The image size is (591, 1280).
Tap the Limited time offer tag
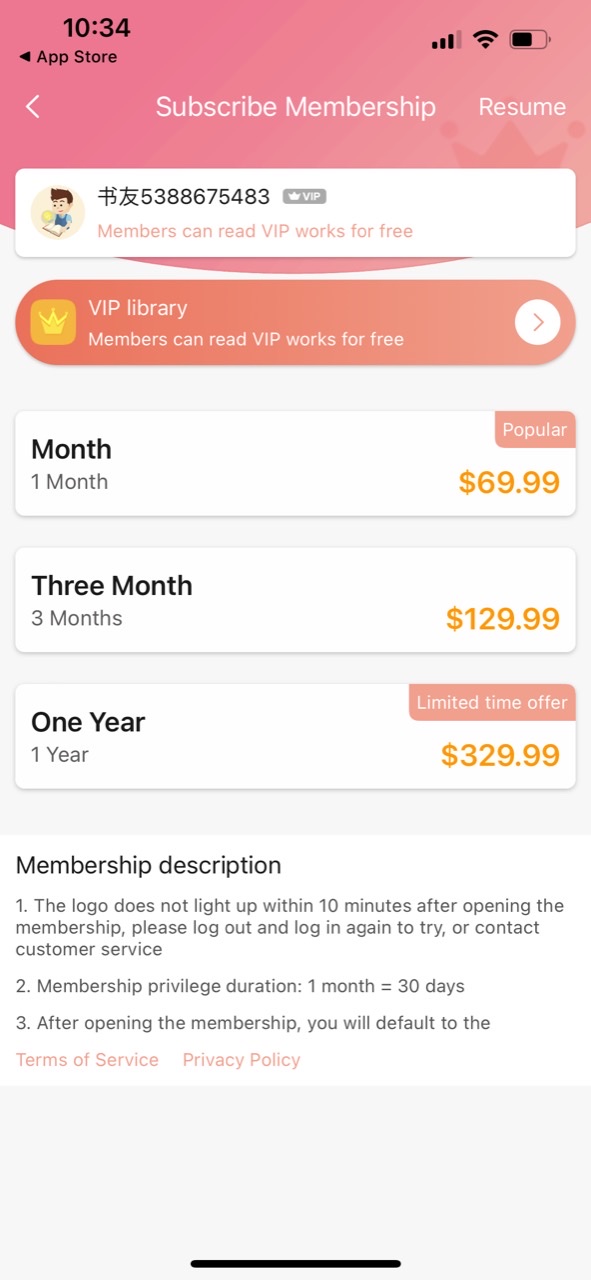492,702
